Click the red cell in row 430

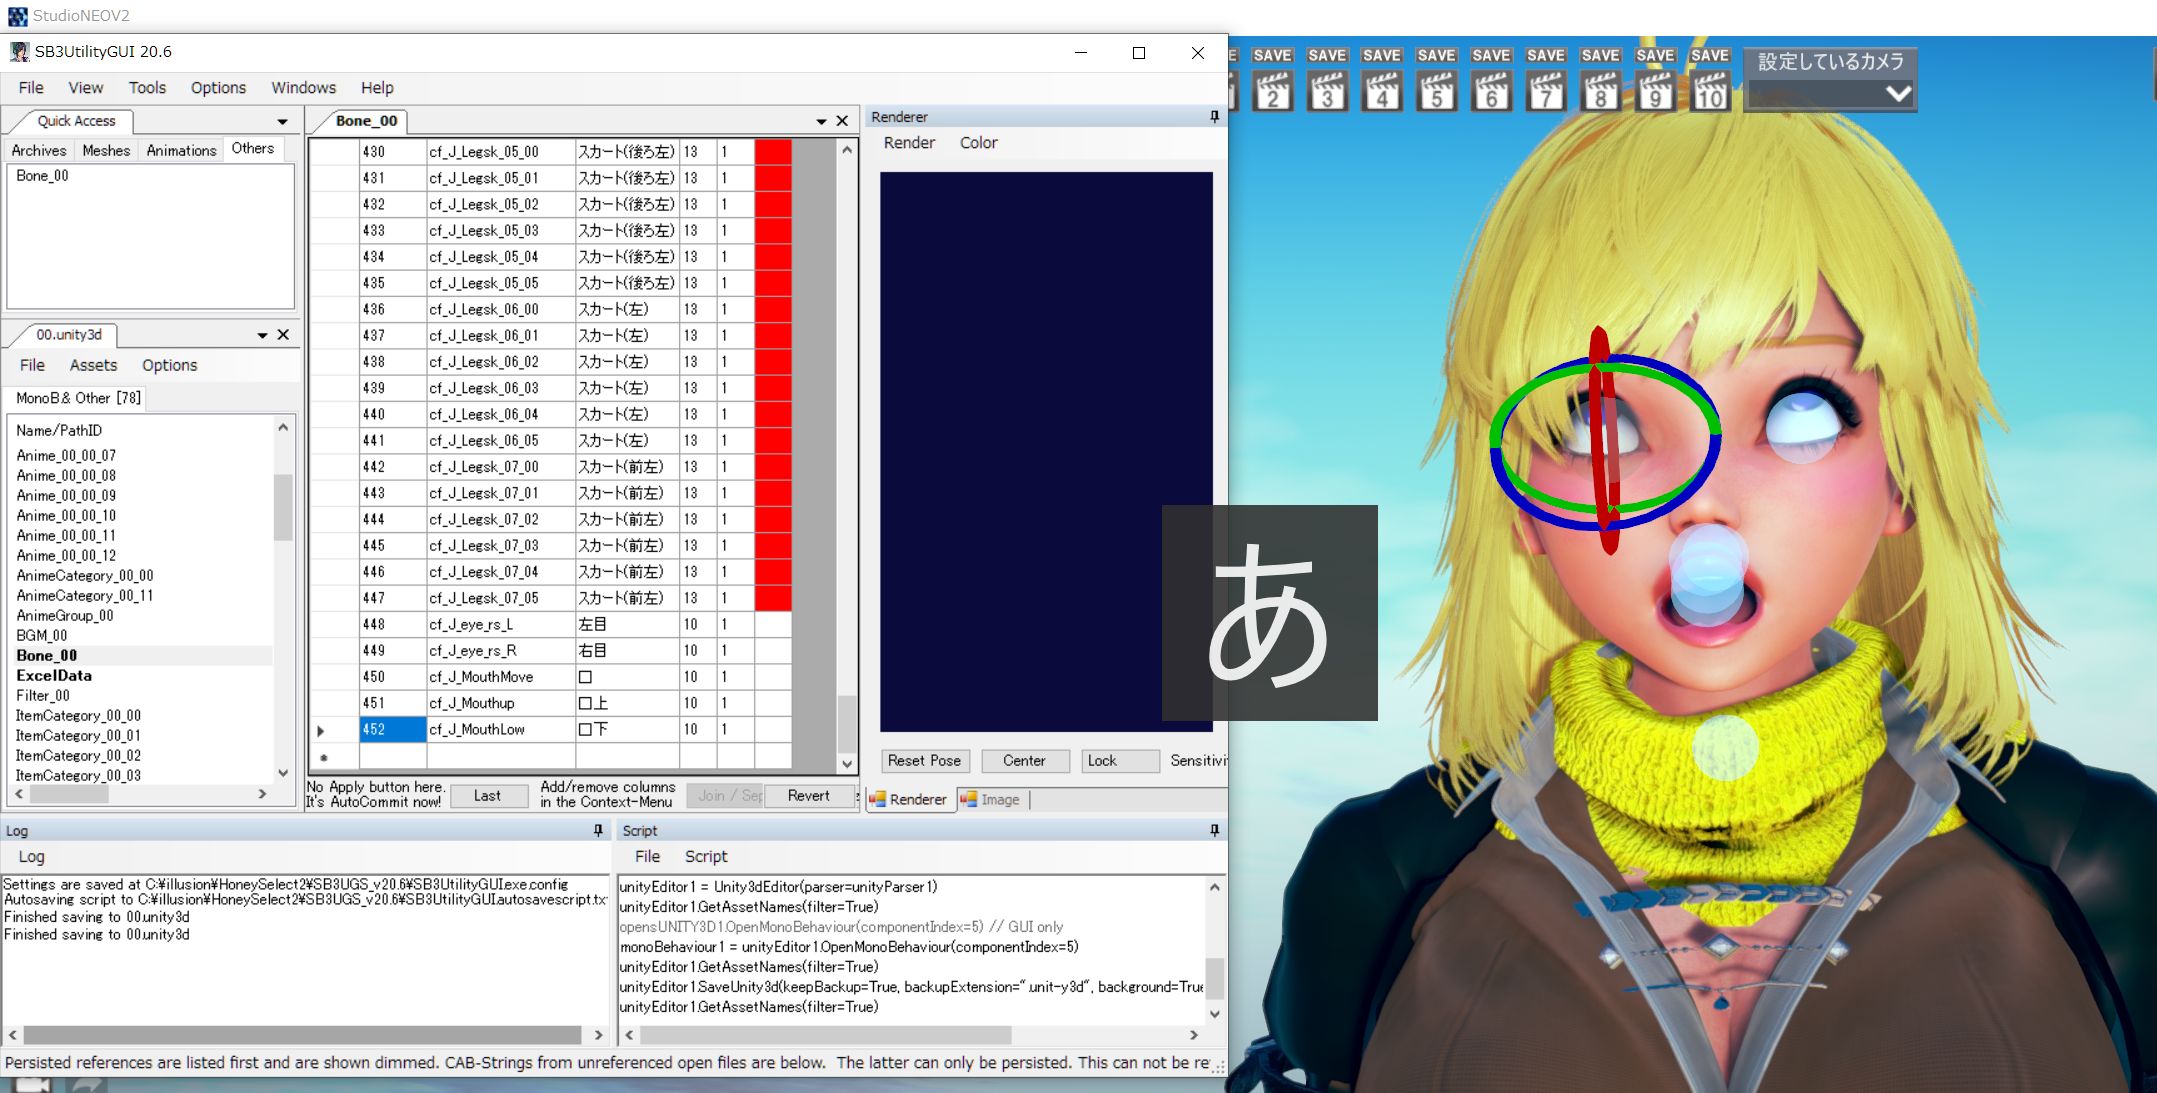pos(773,152)
